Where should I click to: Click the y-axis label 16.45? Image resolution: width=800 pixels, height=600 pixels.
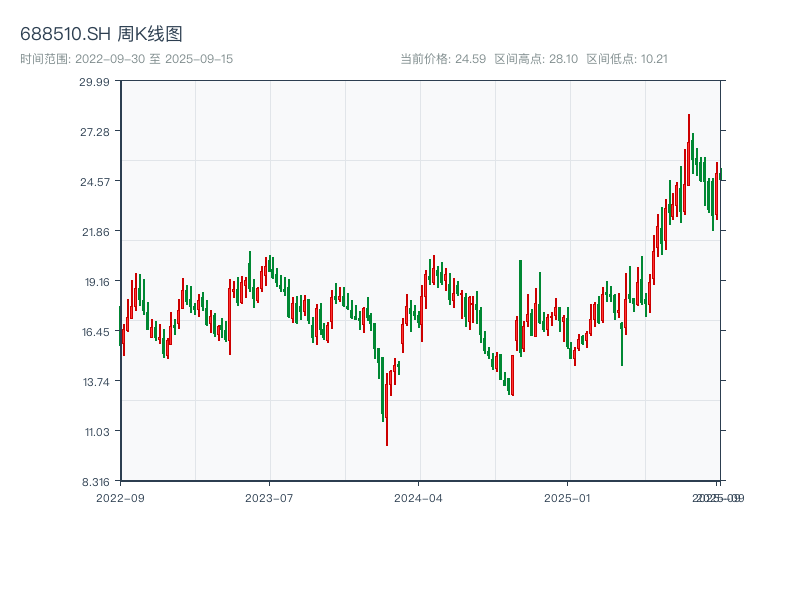pos(96,332)
